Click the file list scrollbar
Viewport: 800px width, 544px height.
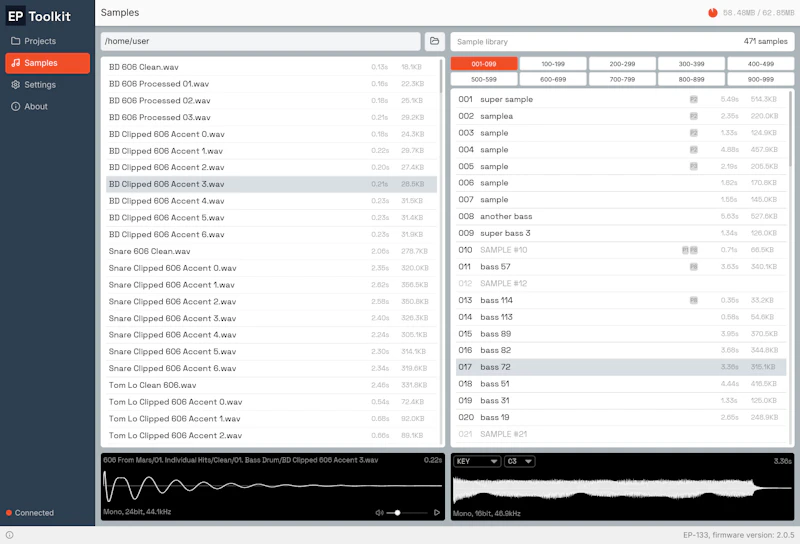point(442,76)
